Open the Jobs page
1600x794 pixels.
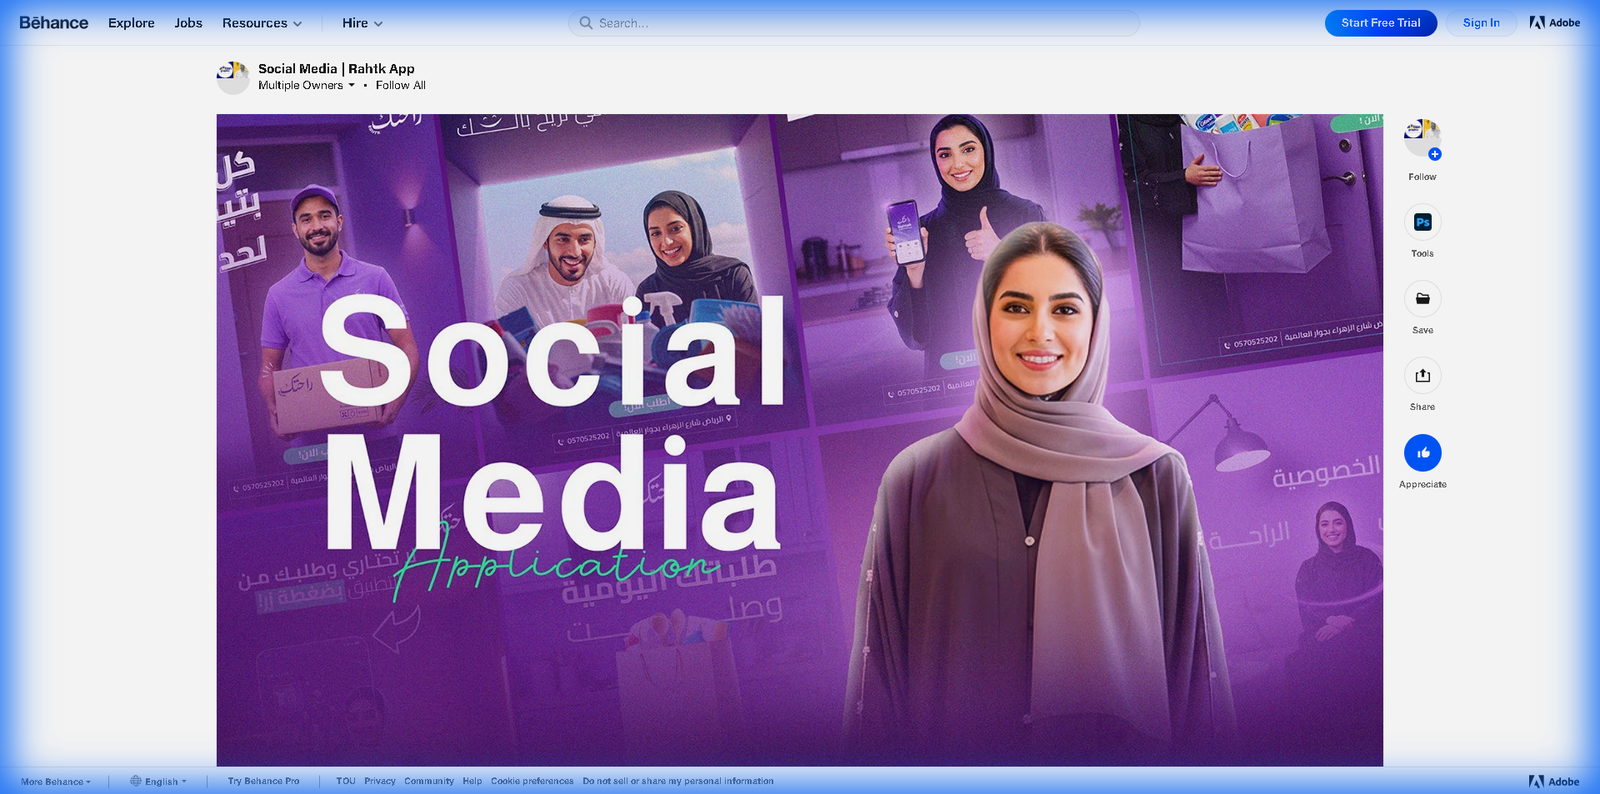coord(188,23)
